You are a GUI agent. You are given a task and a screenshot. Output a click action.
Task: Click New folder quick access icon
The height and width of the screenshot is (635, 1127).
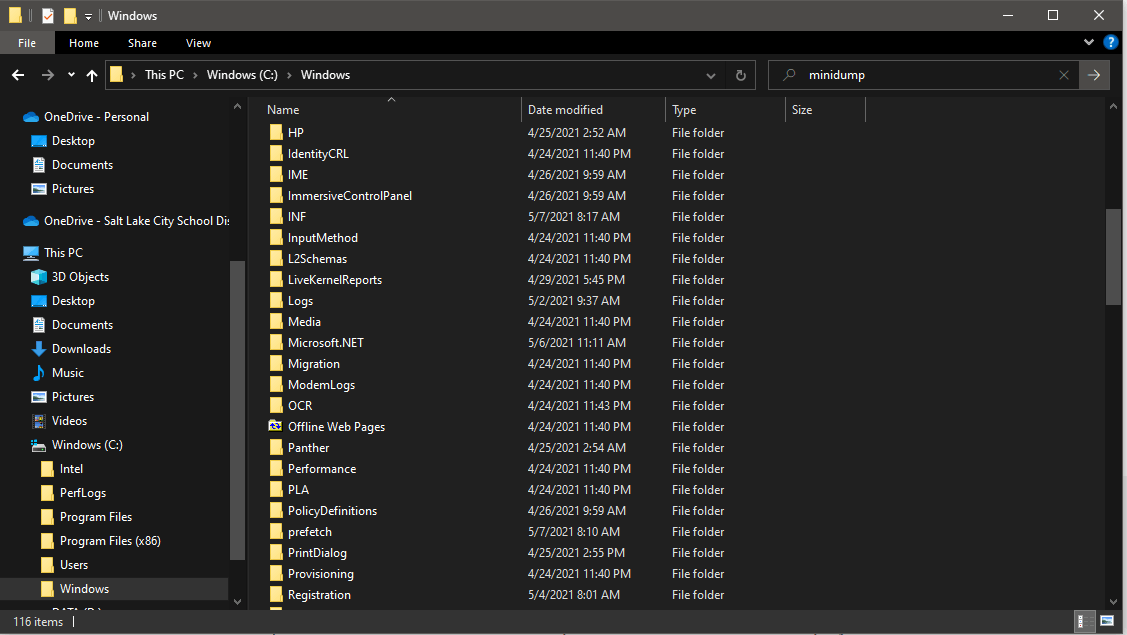(70, 15)
